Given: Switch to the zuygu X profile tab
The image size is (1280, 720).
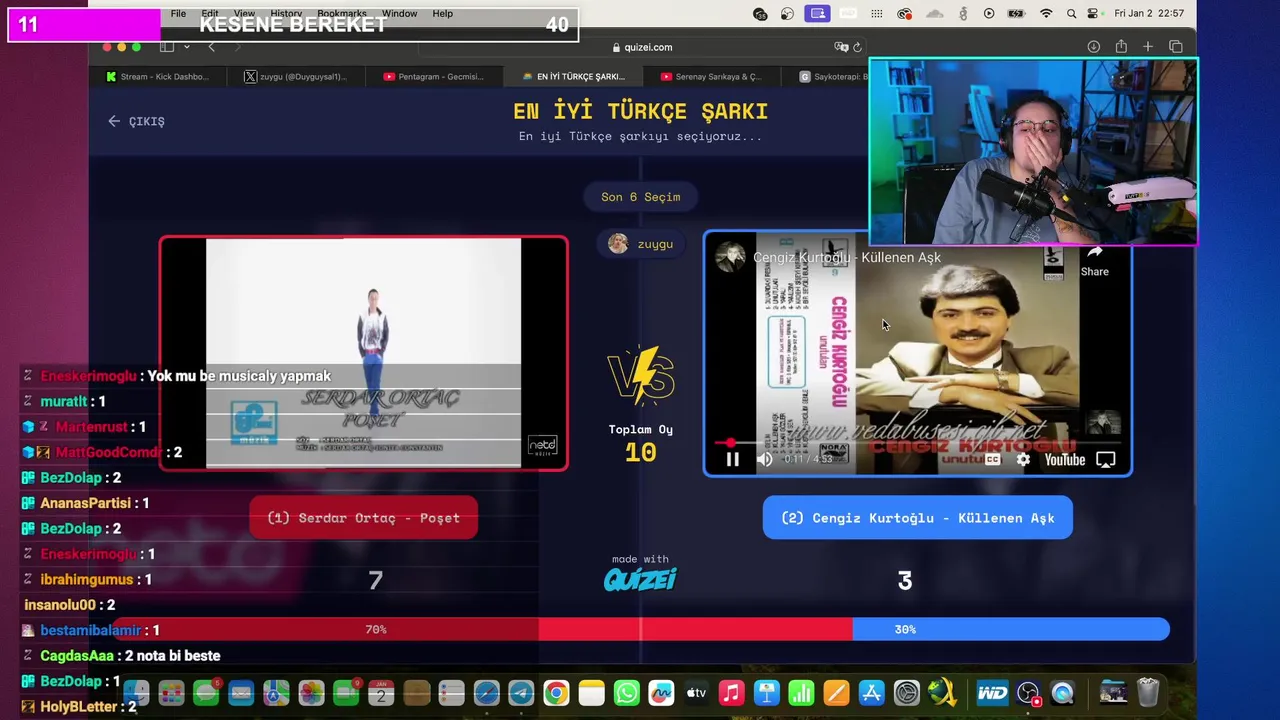Looking at the screenshot, I should click(297, 77).
